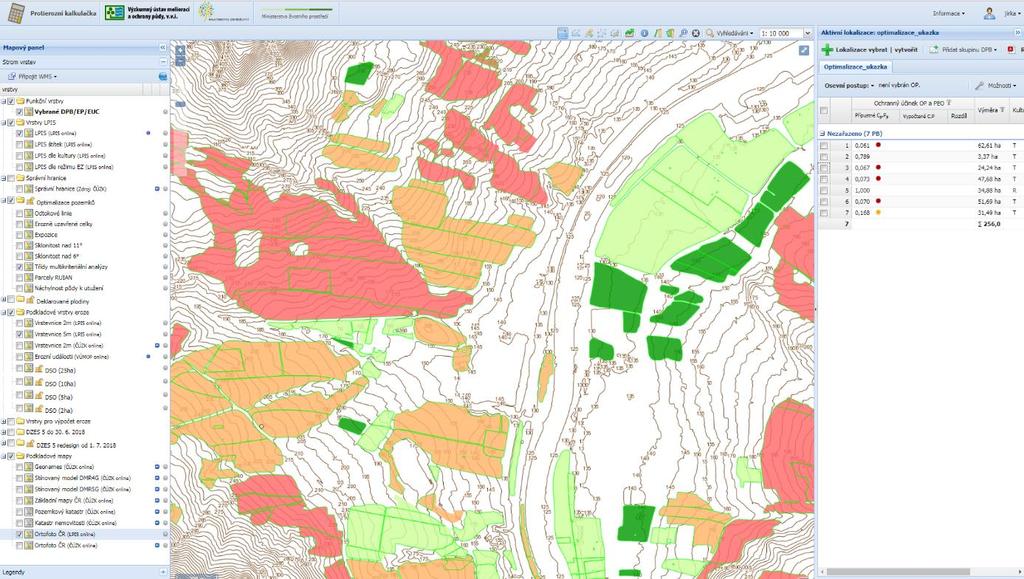
Task: Expand the Legendy panel
Action: (x=163, y=572)
